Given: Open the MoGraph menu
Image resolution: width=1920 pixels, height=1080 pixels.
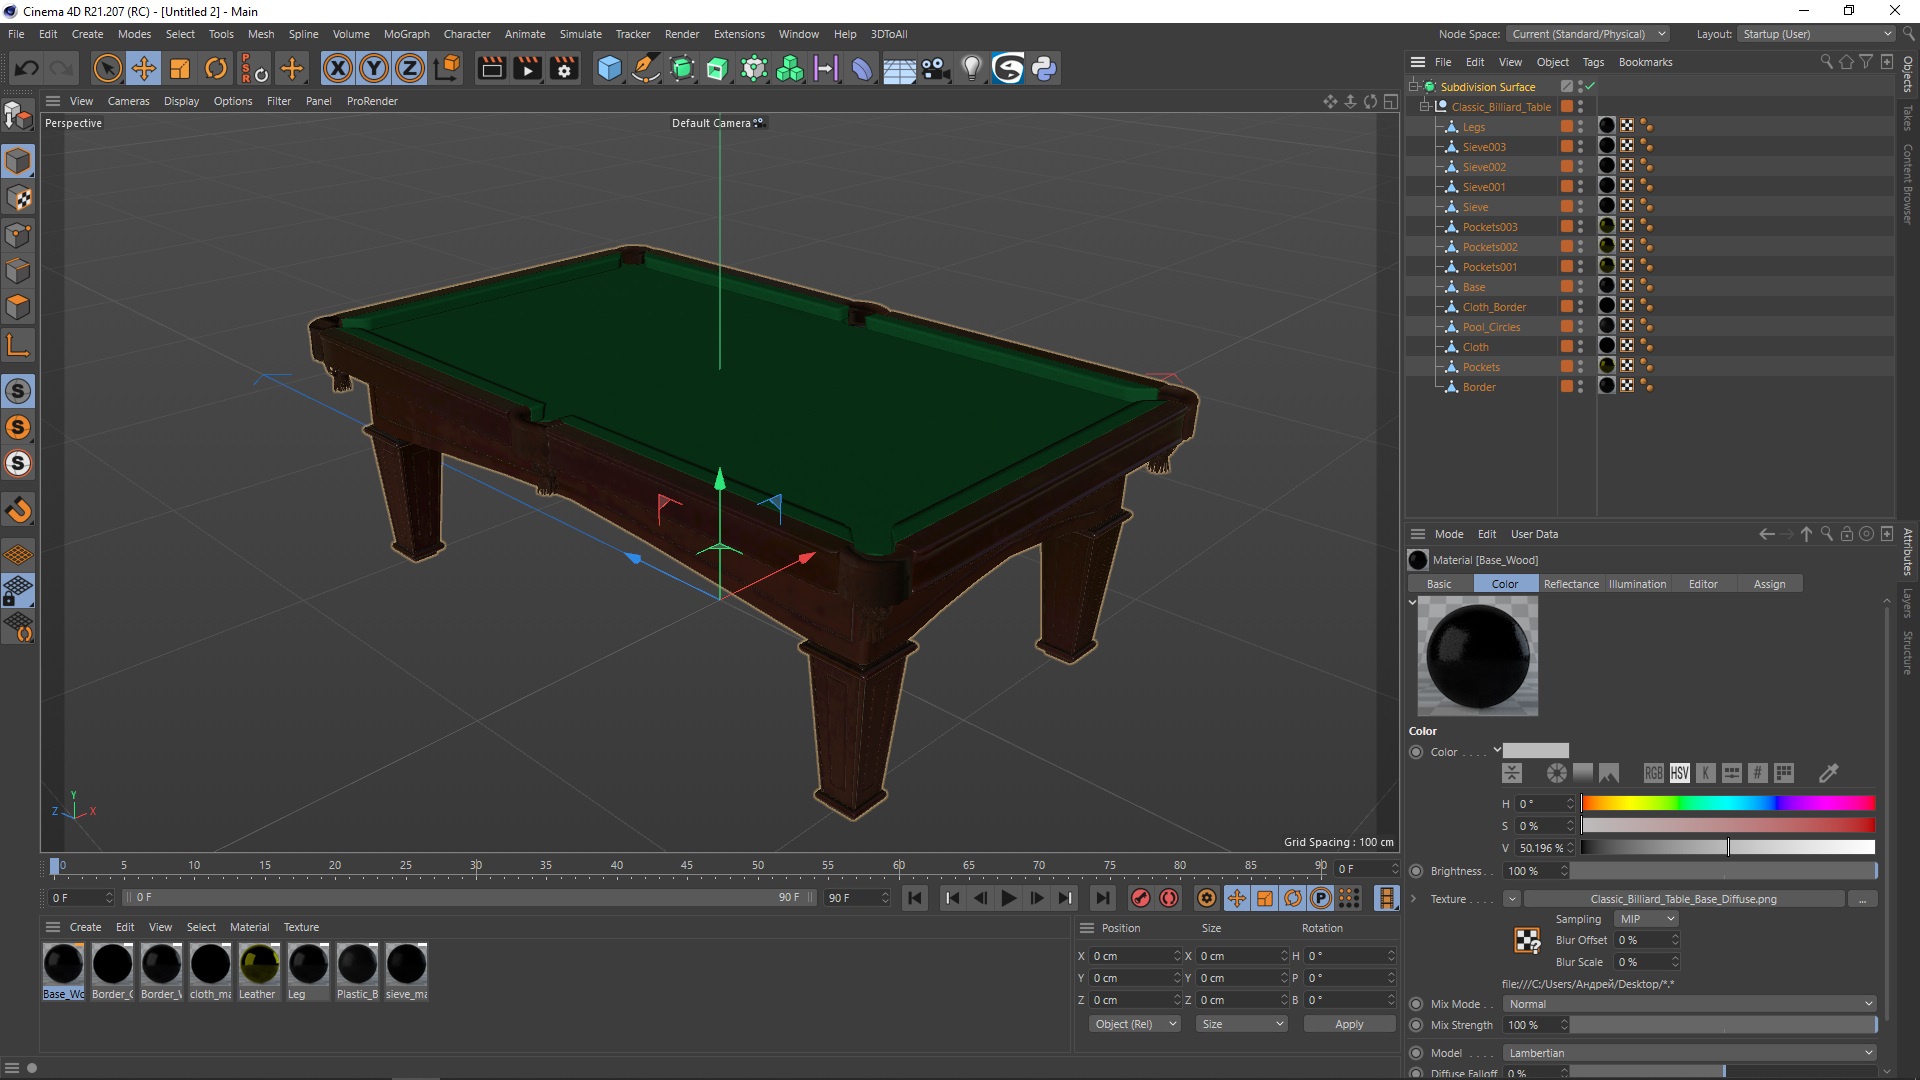Looking at the screenshot, I should [x=406, y=34].
